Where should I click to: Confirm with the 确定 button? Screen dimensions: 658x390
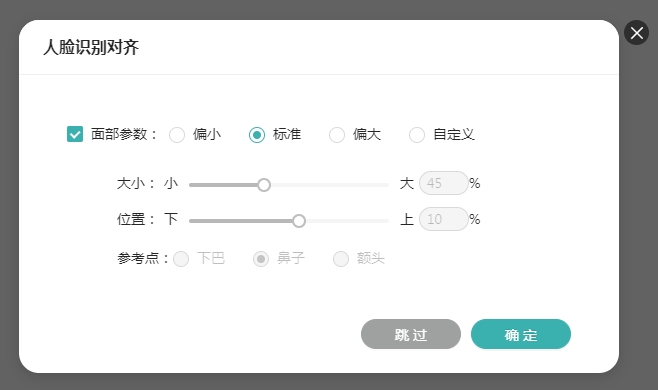pos(521,334)
